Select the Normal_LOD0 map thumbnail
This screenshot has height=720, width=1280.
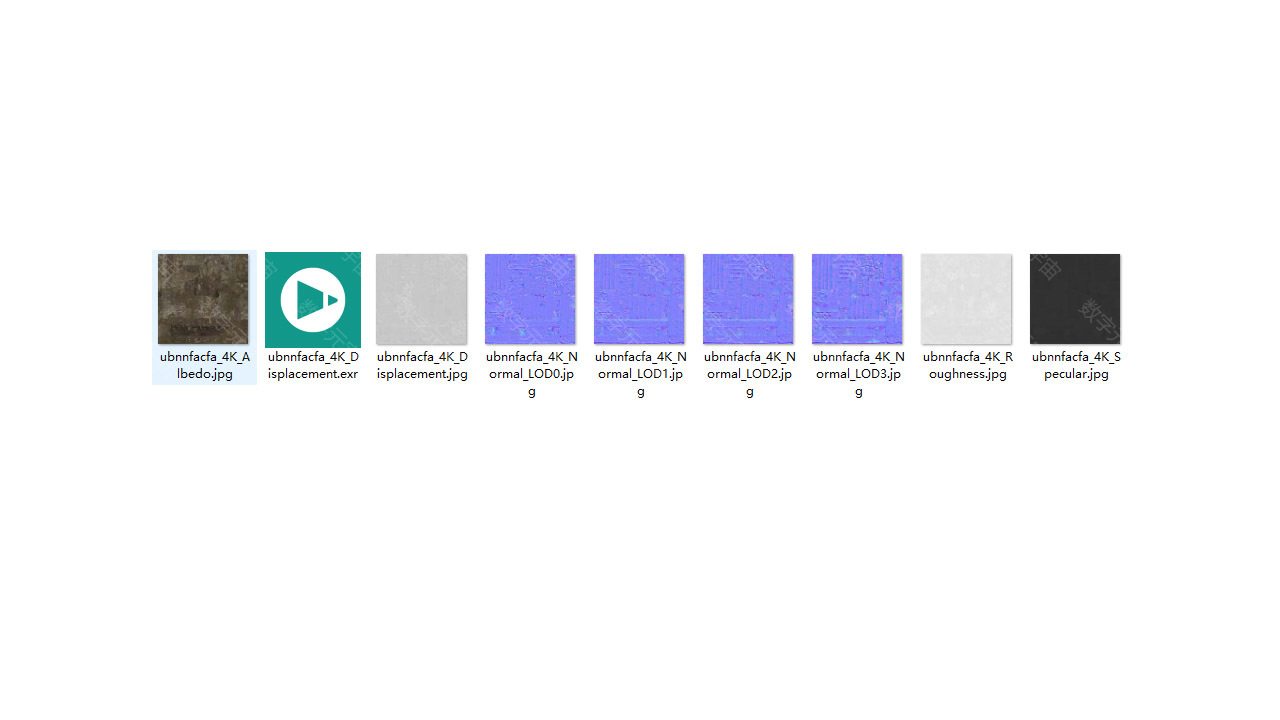pyautogui.click(x=530, y=299)
